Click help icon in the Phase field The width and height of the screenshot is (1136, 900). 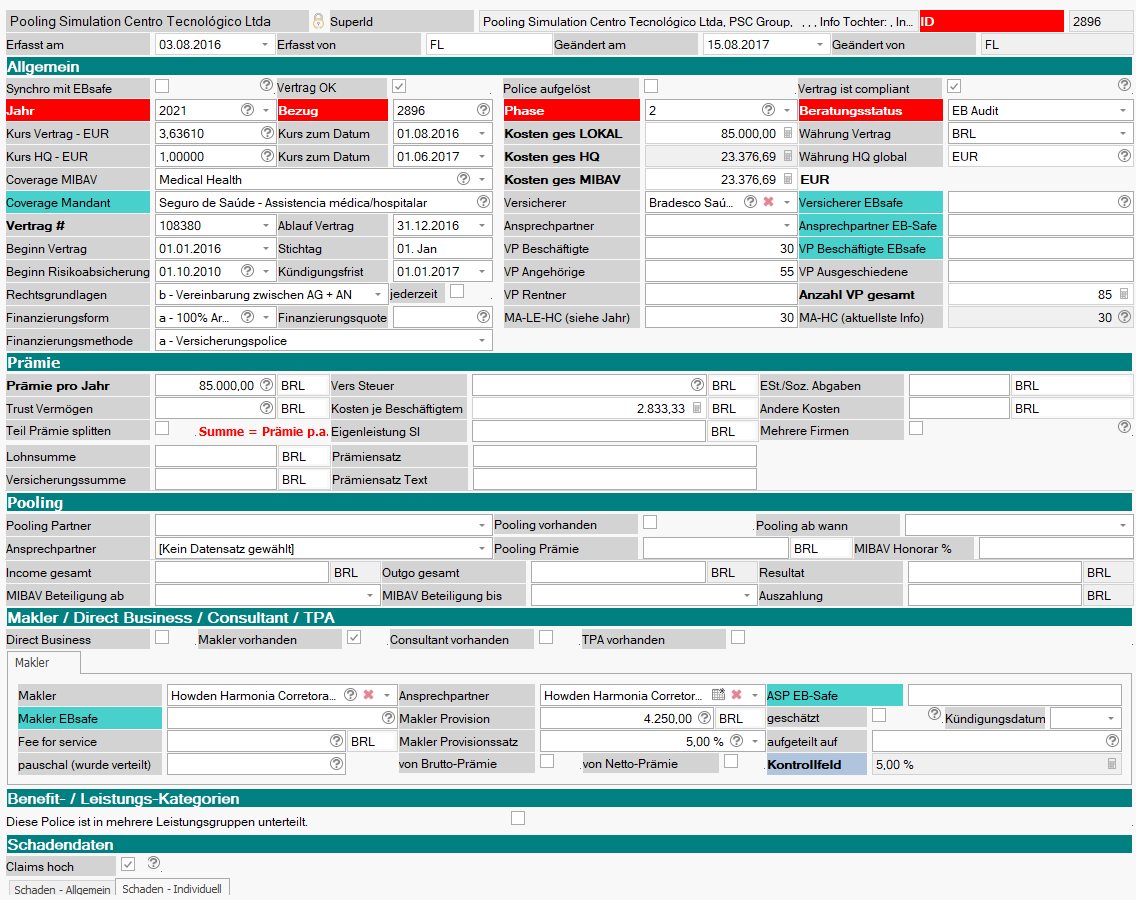769,109
